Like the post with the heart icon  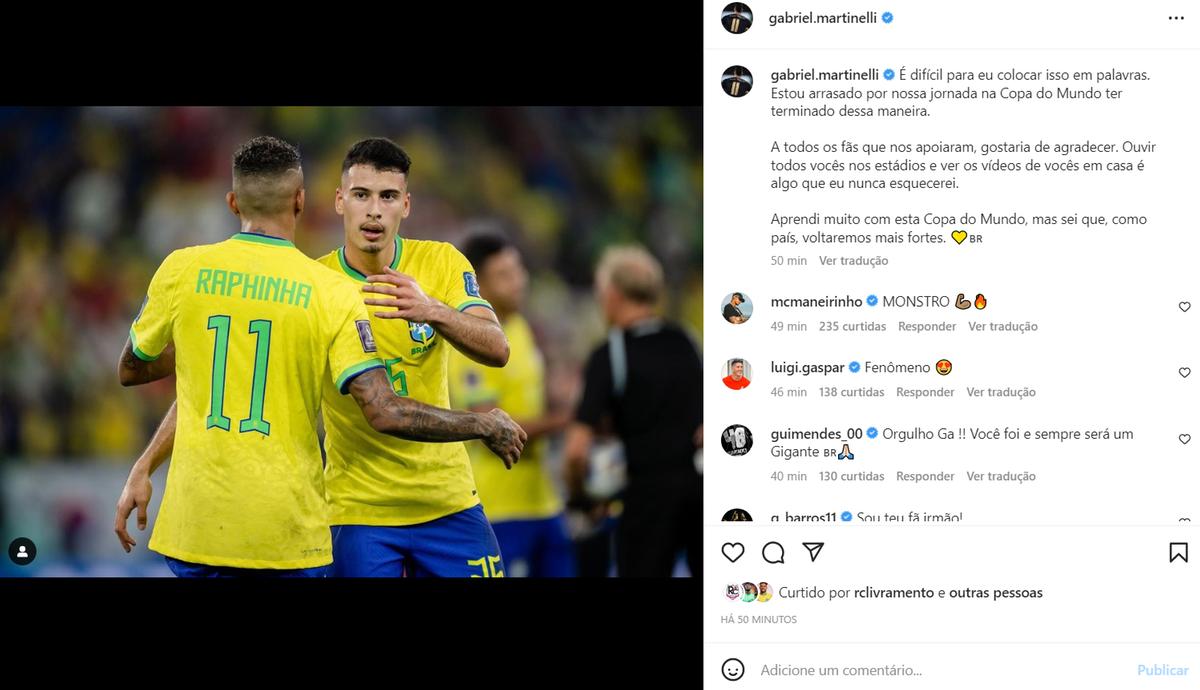(733, 553)
